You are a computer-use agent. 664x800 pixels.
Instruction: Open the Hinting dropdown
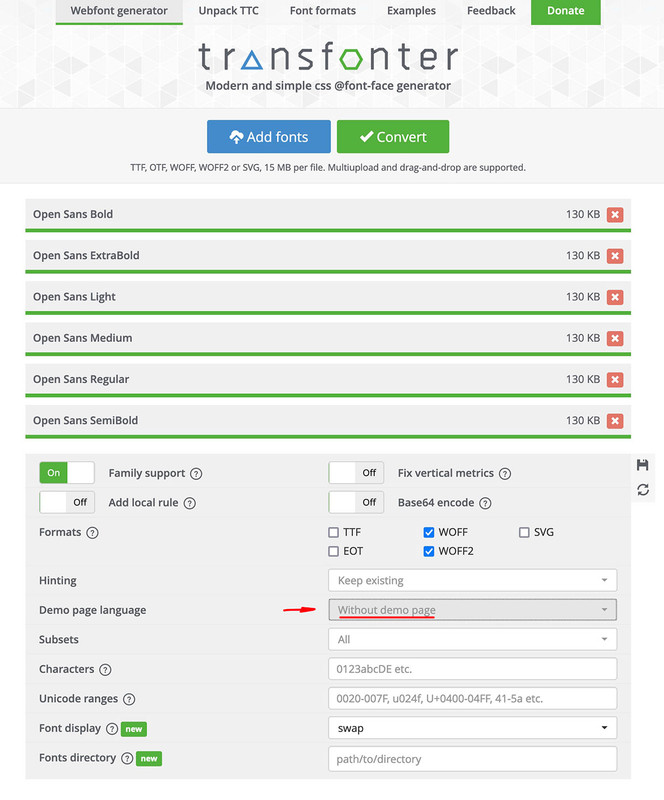coord(473,581)
